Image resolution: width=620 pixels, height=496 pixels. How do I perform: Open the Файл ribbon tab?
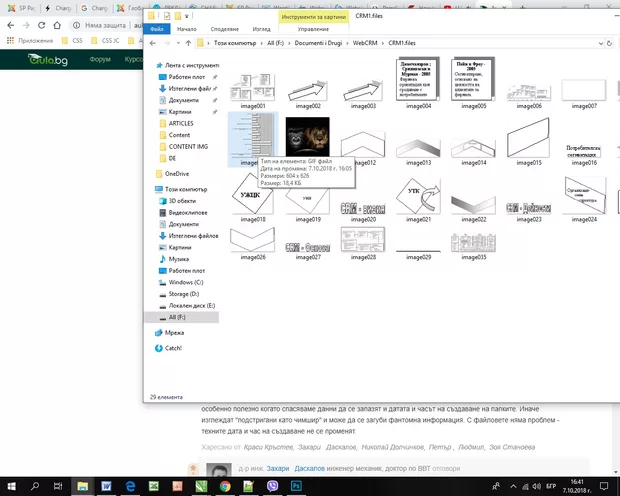click(158, 29)
